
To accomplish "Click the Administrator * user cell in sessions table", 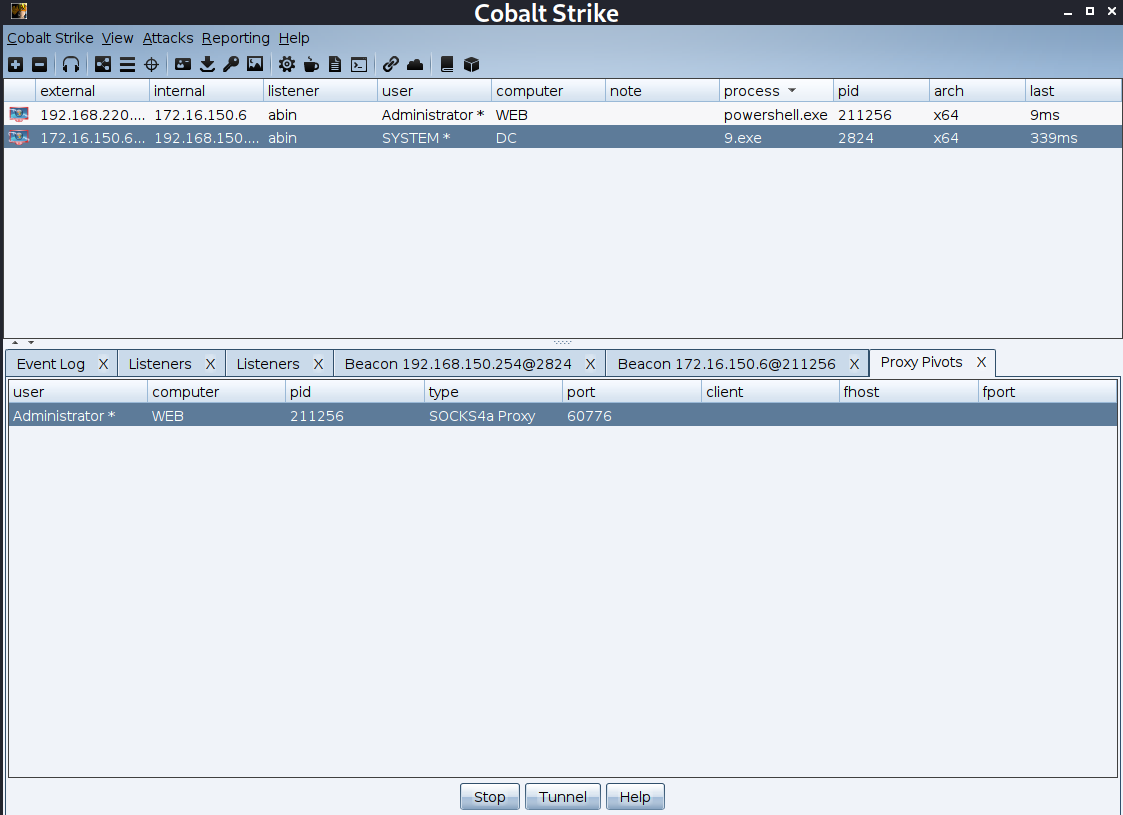I will click(433, 115).
